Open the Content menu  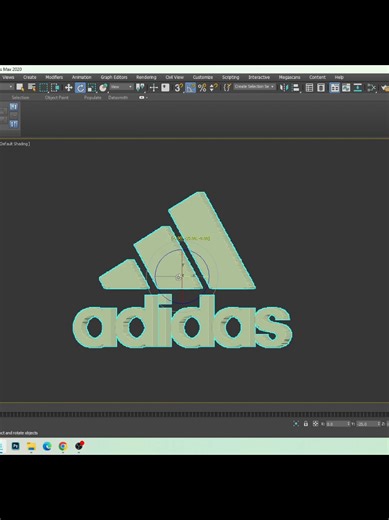point(317,77)
